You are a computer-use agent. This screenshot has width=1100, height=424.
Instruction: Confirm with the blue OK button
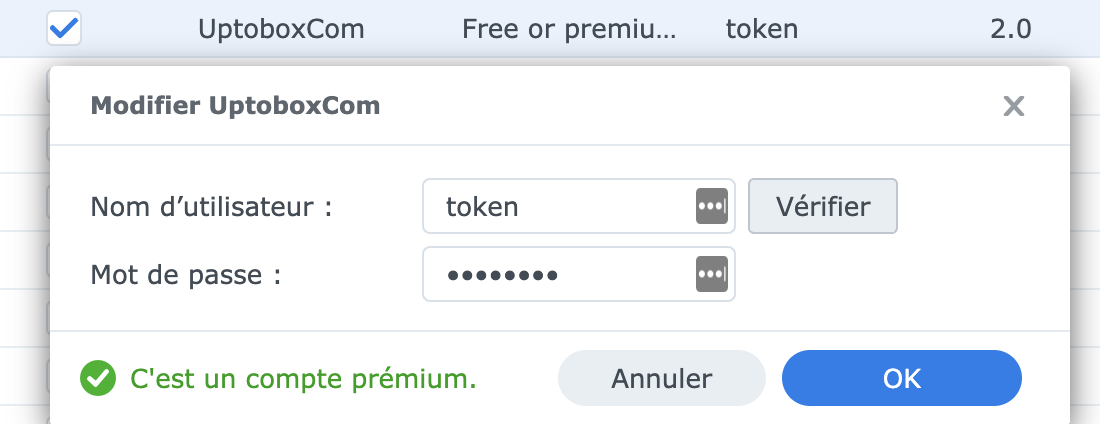click(x=901, y=379)
